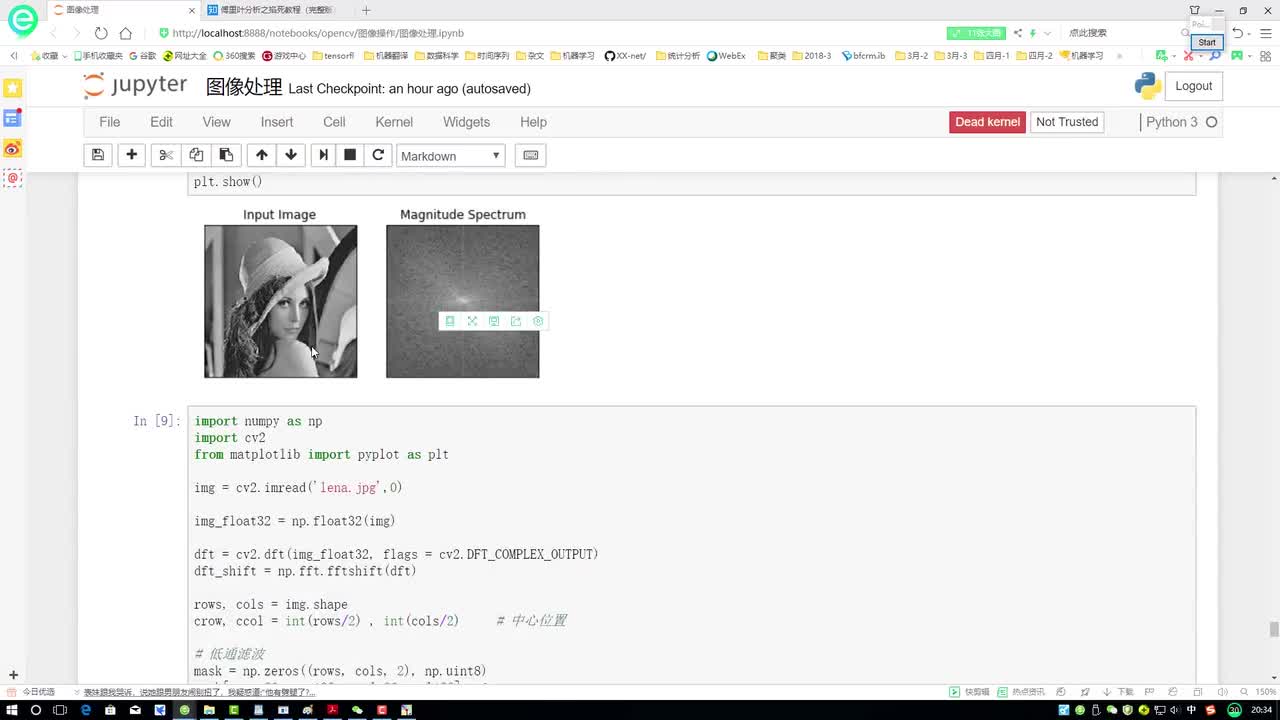Open the Help menu
The width and height of the screenshot is (1280, 720).
tap(533, 122)
